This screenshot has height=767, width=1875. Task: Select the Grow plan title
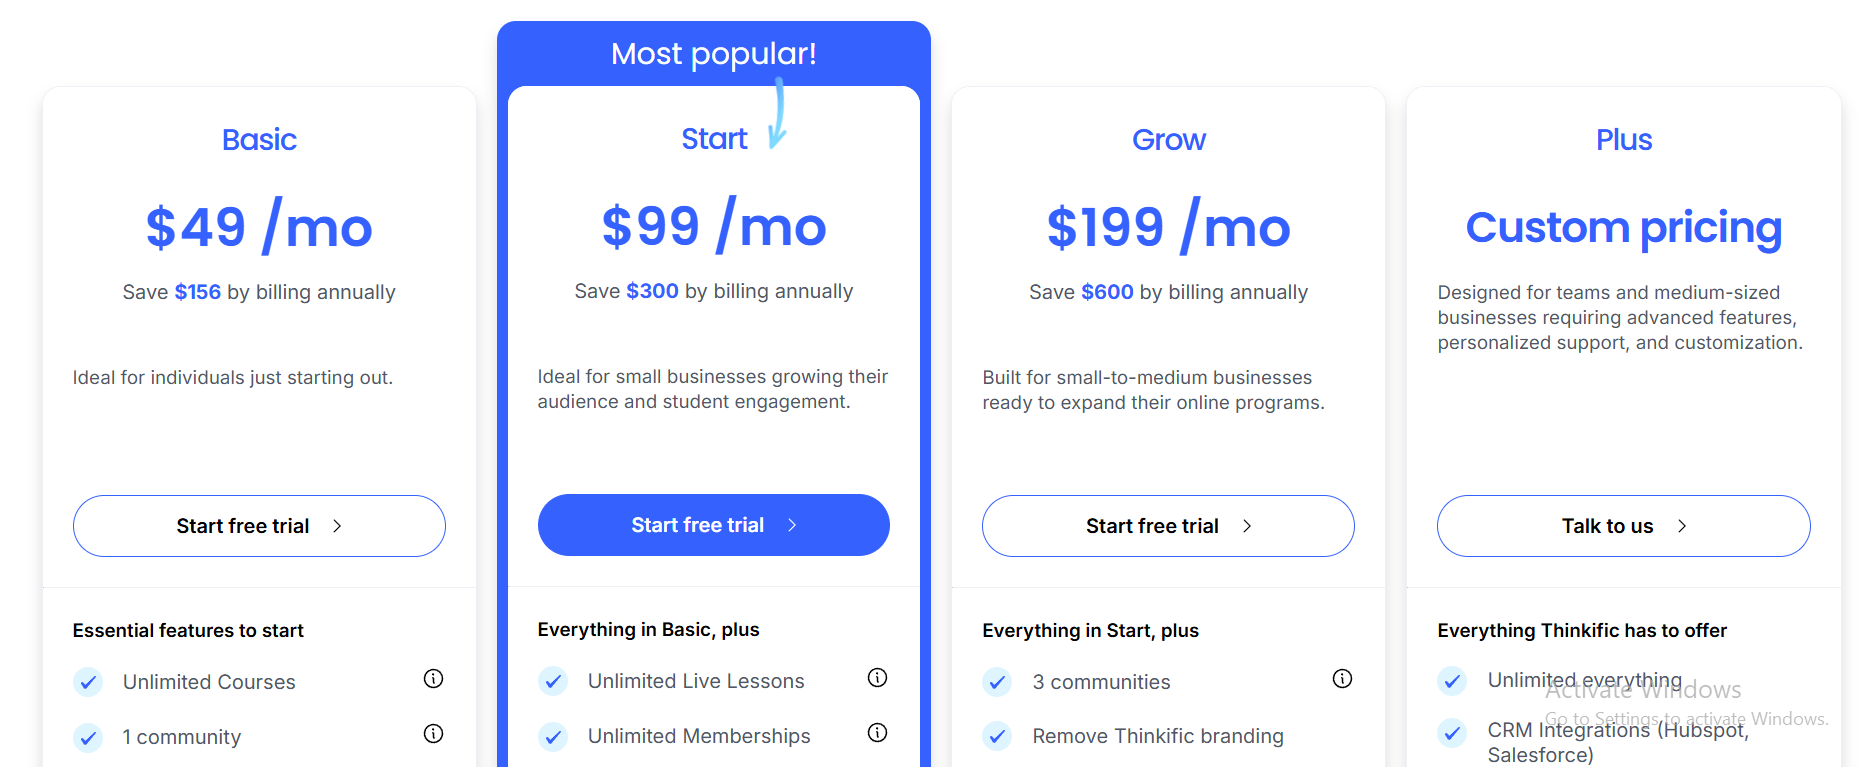click(1168, 139)
